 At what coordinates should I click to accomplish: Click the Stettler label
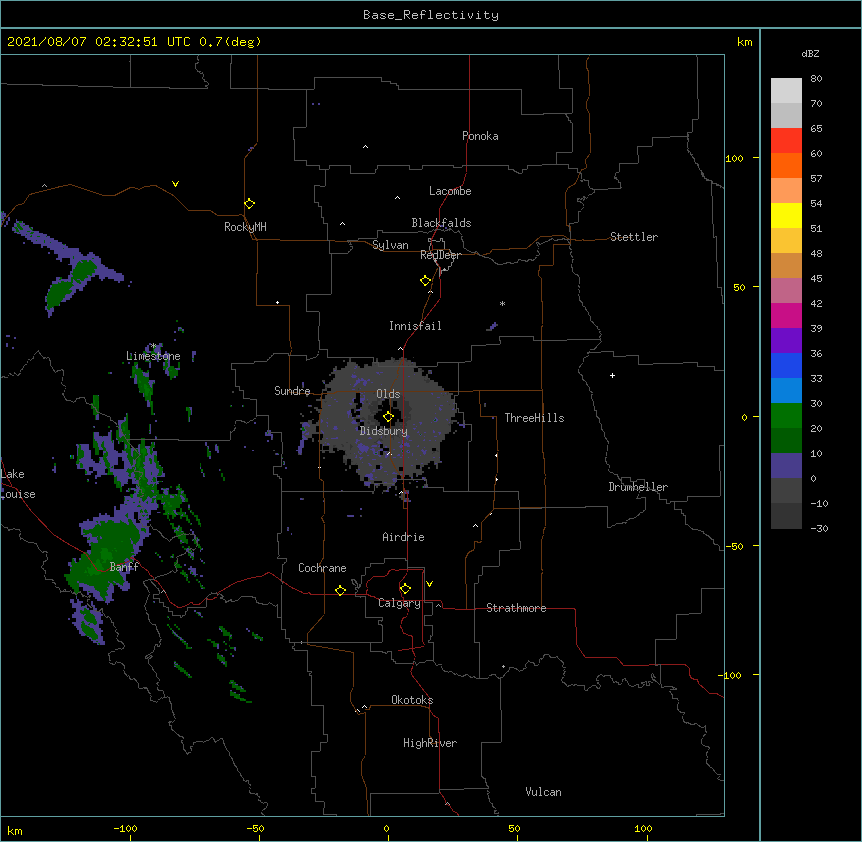tap(634, 237)
